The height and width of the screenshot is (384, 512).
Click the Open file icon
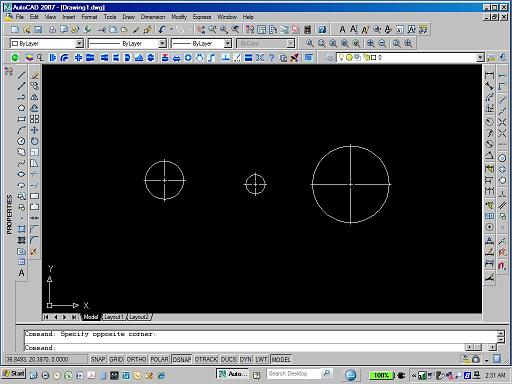(x=27, y=30)
